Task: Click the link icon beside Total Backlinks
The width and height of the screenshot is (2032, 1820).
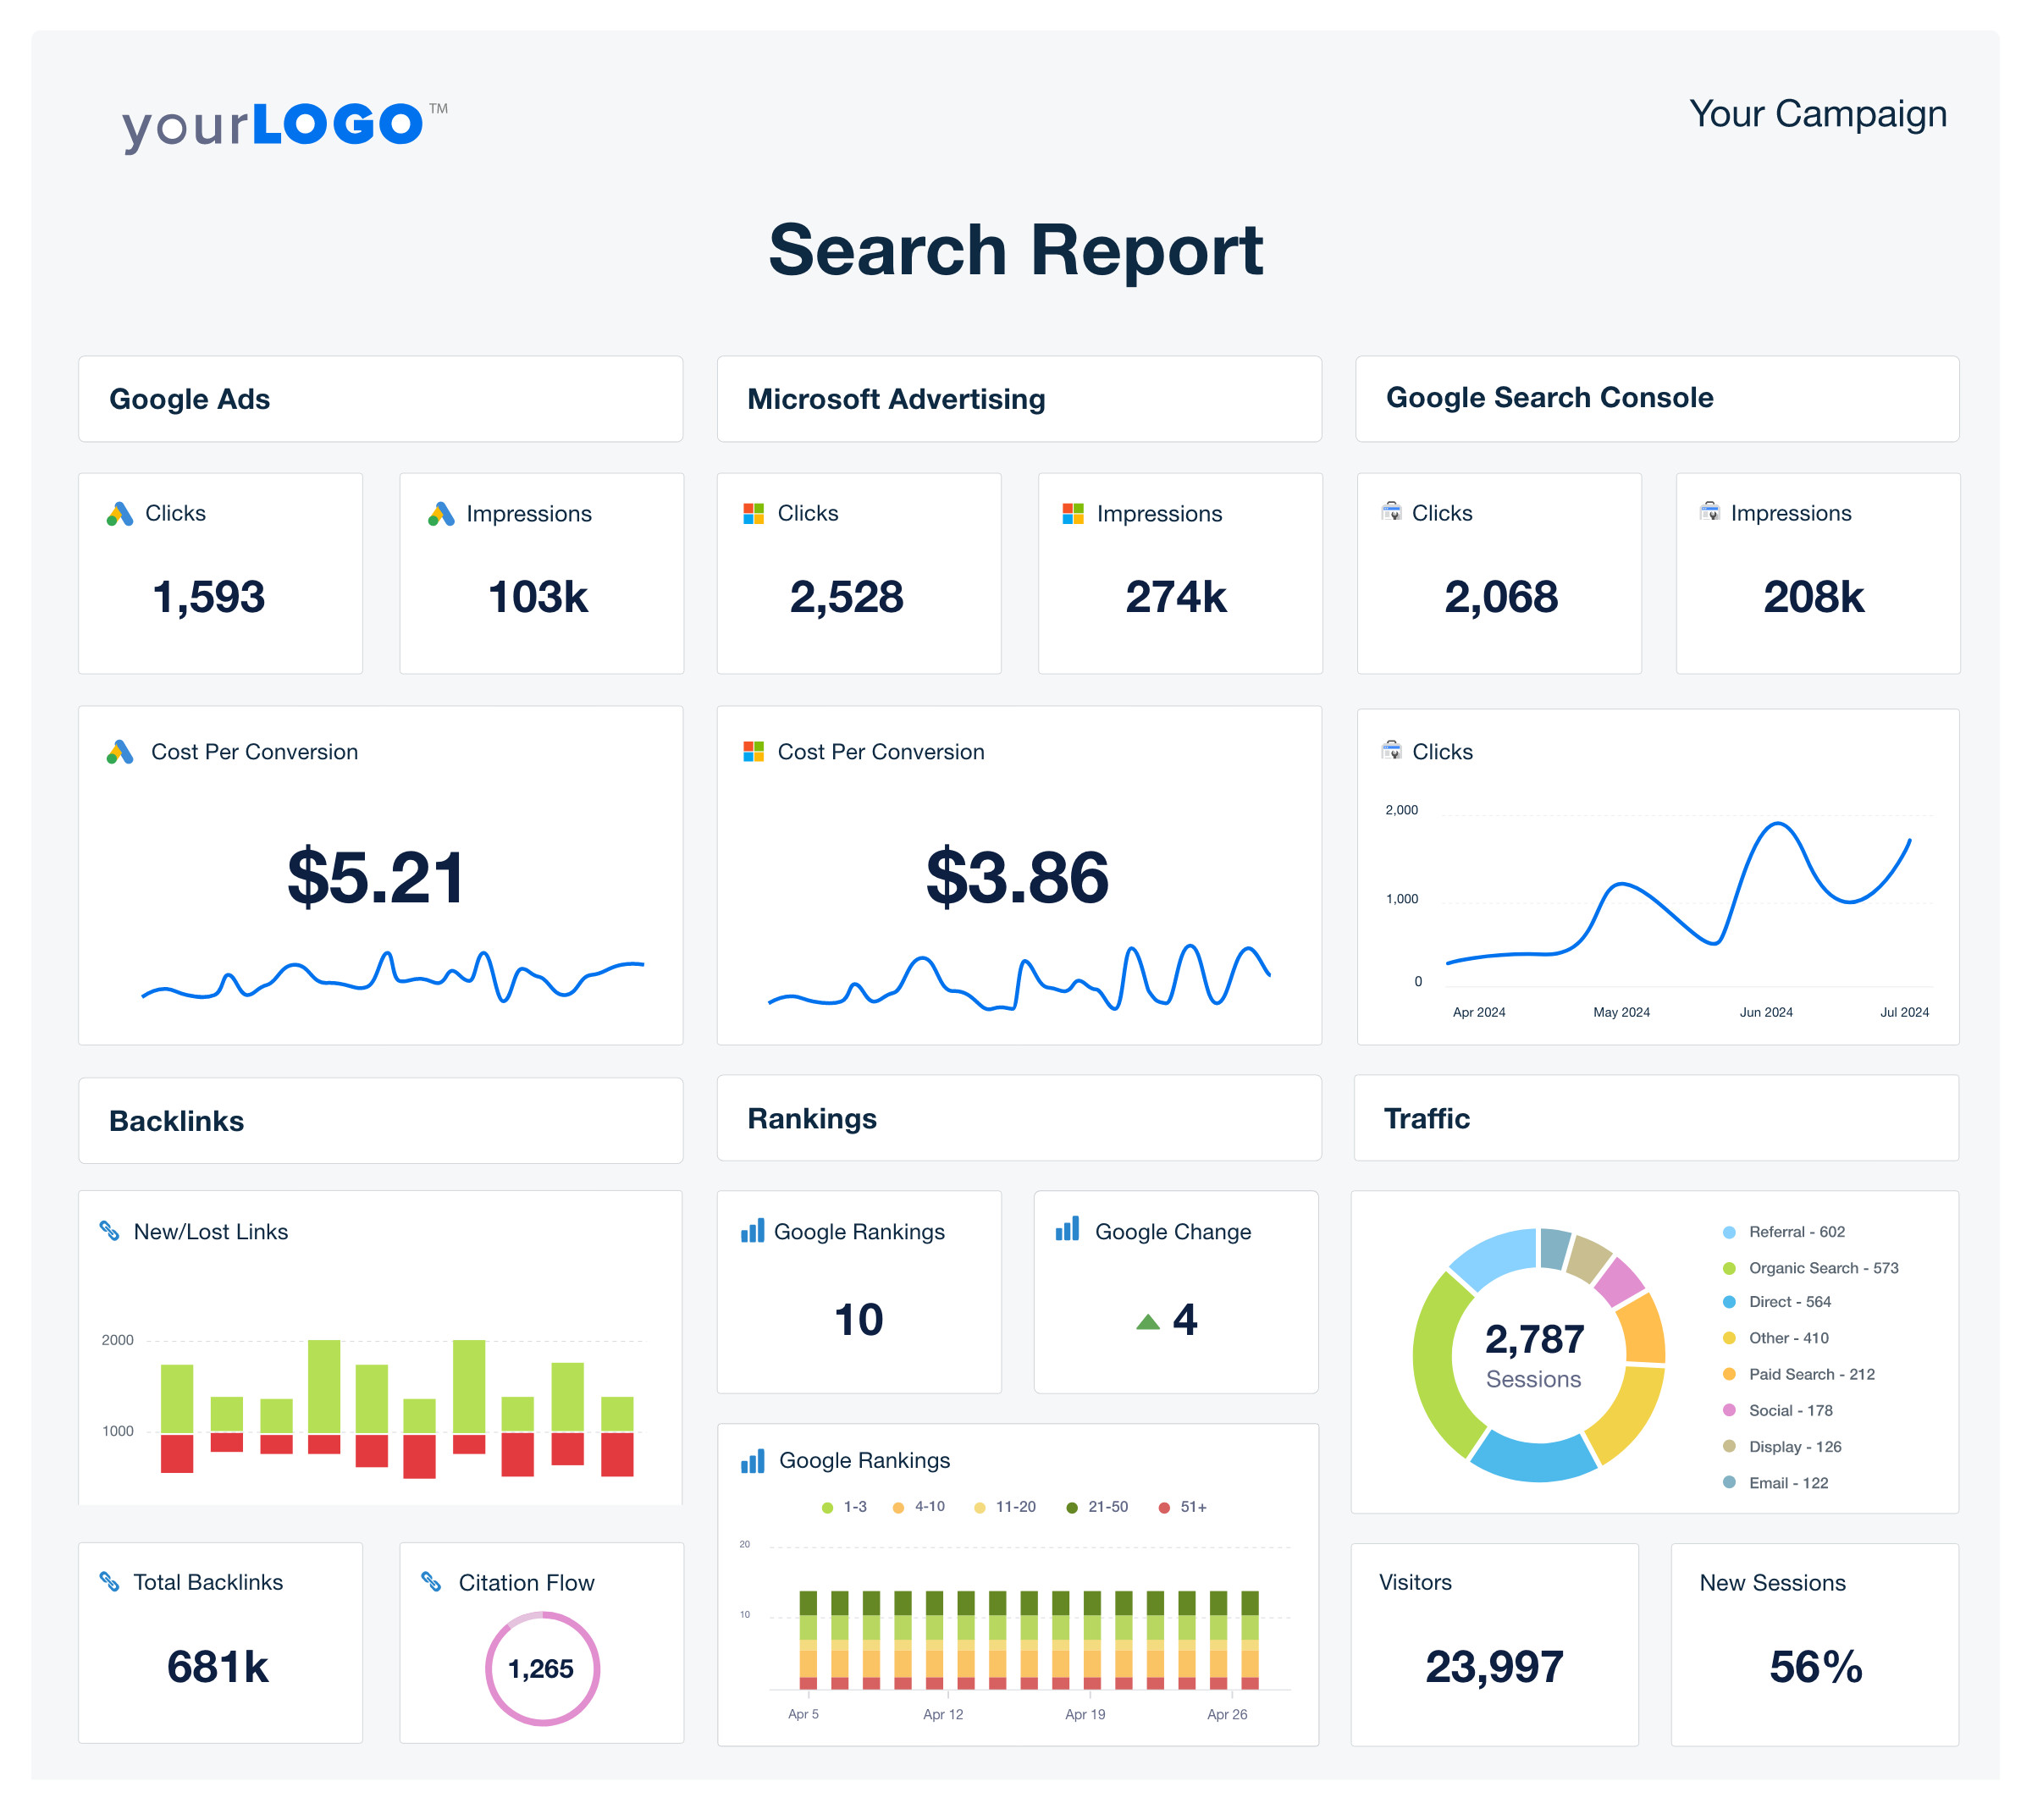Action: (x=110, y=1582)
